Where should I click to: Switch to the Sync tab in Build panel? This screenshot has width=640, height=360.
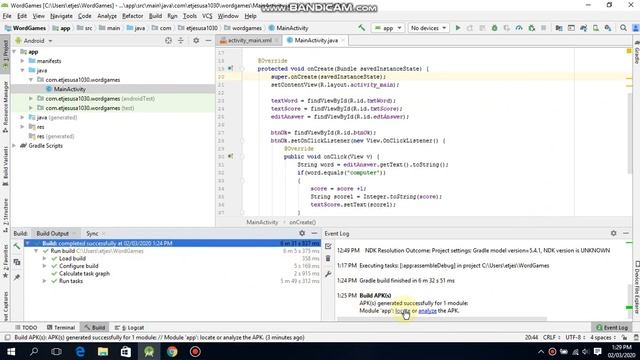click(x=92, y=233)
